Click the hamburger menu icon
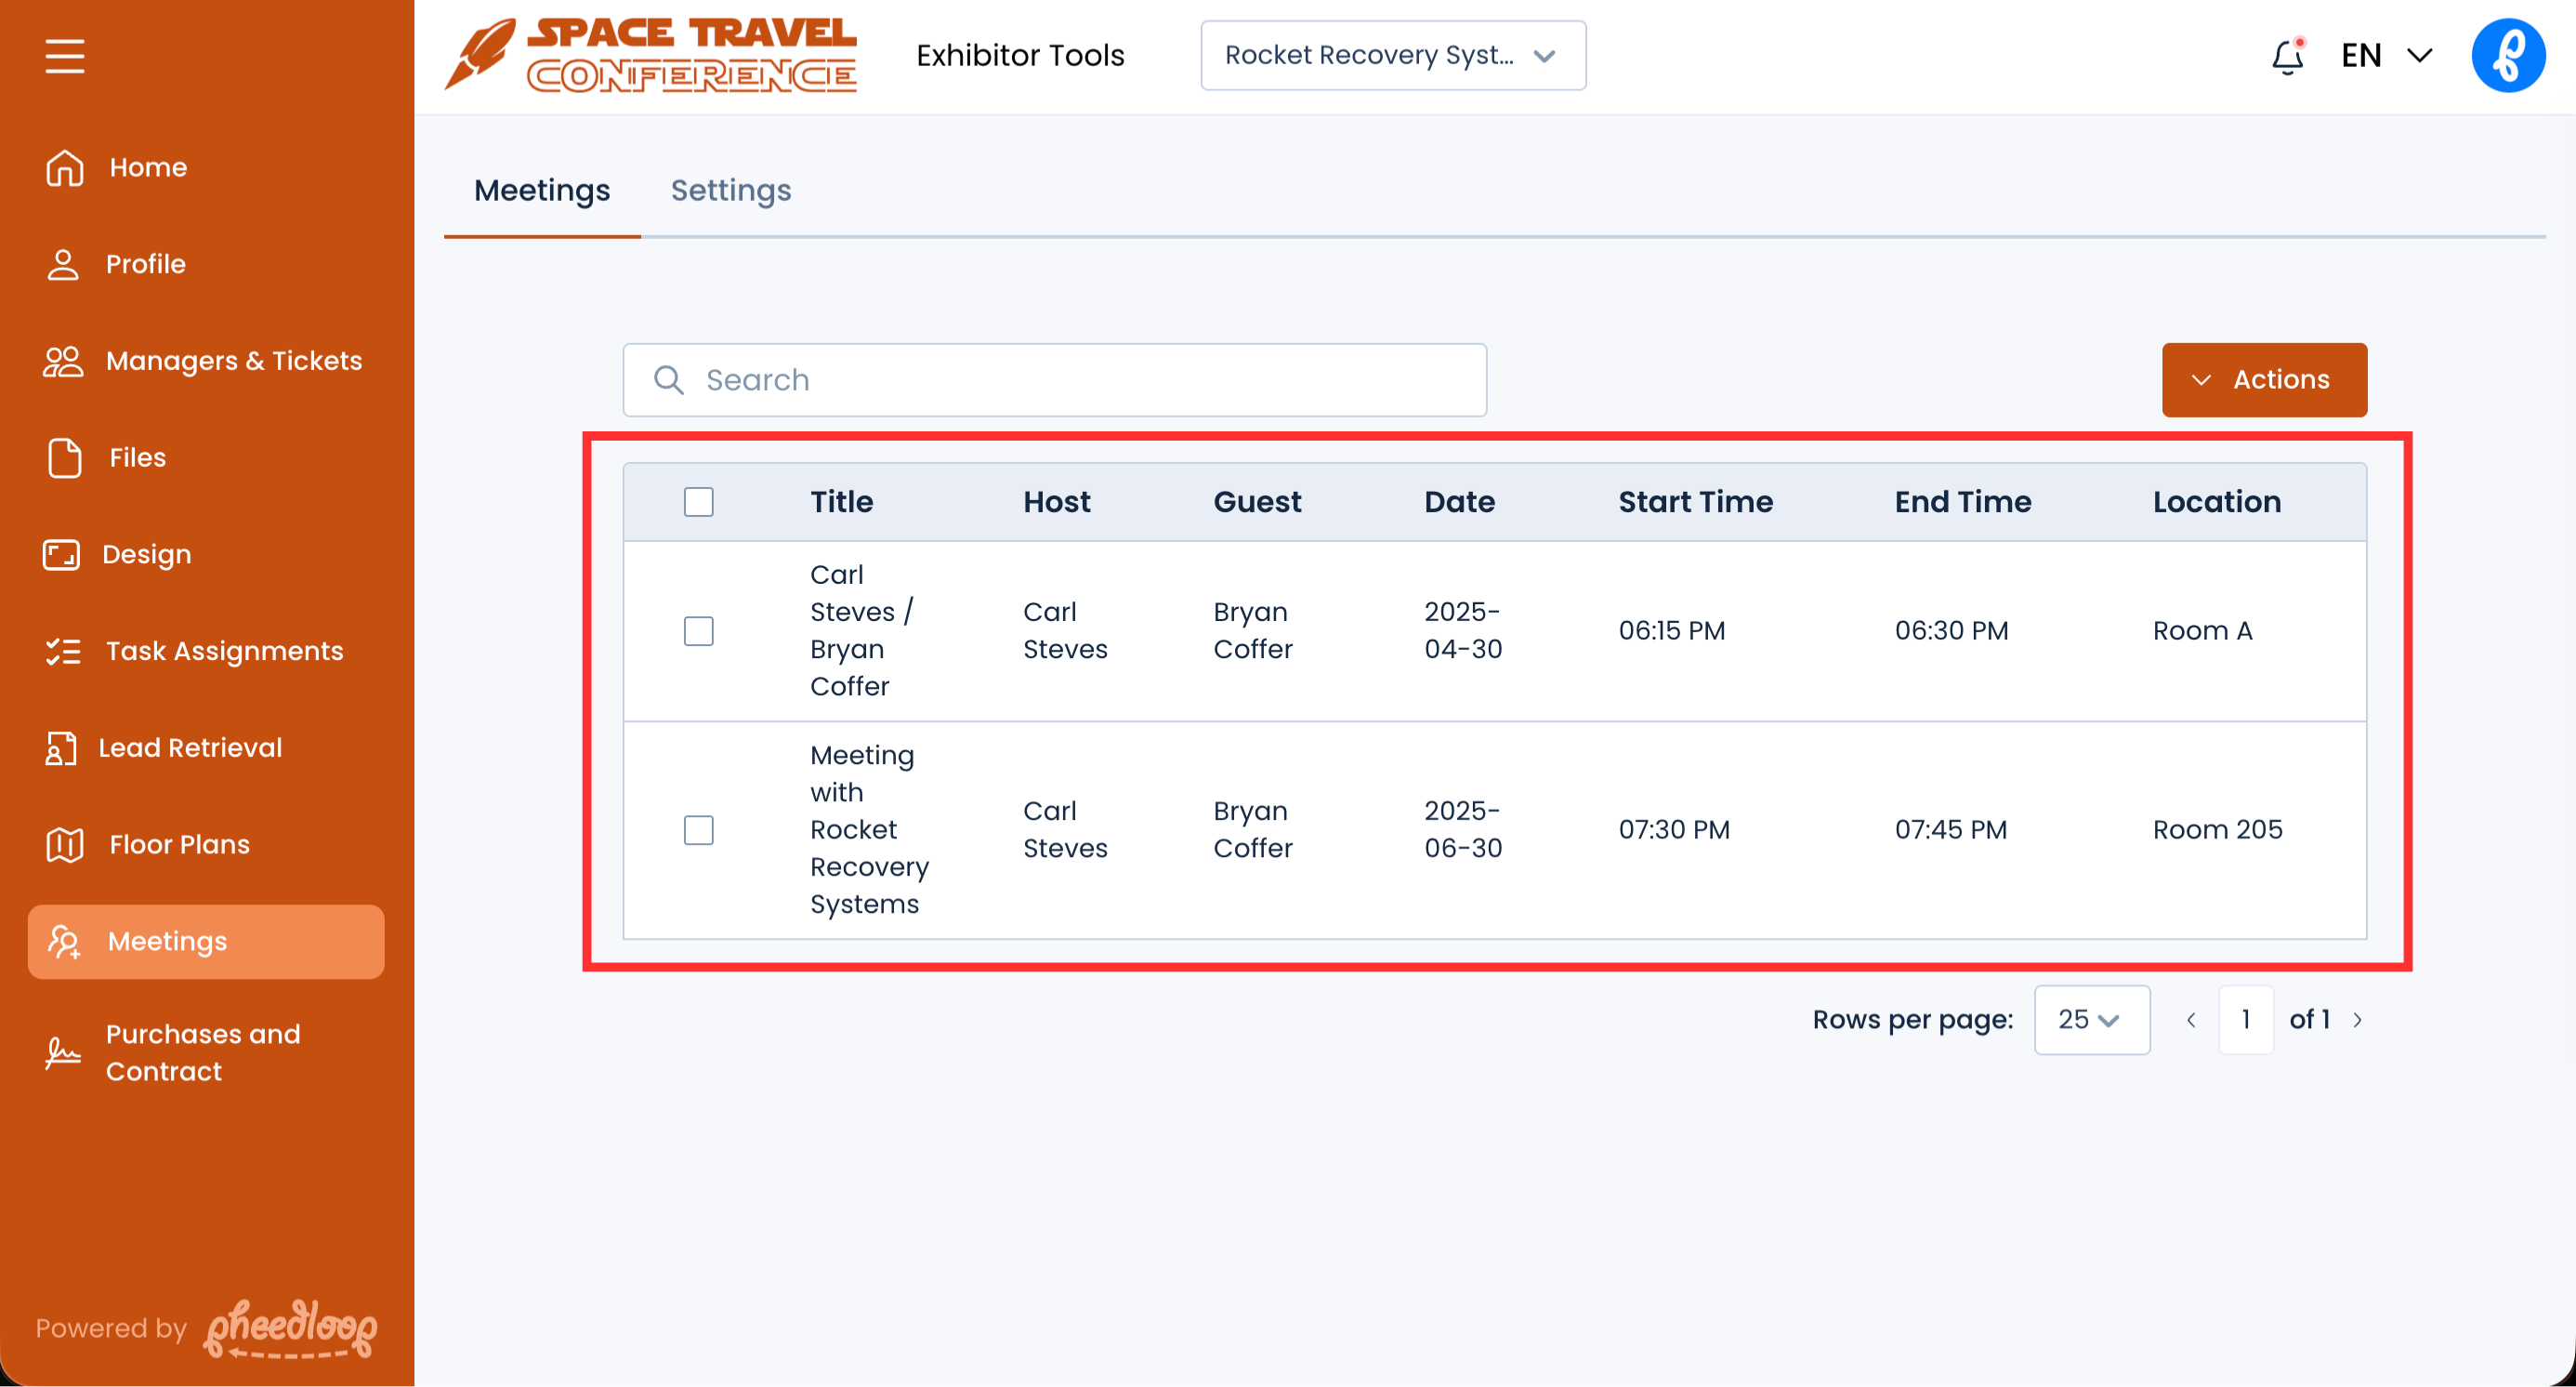This screenshot has width=2576, height=1387. pyautogui.click(x=65, y=56)
